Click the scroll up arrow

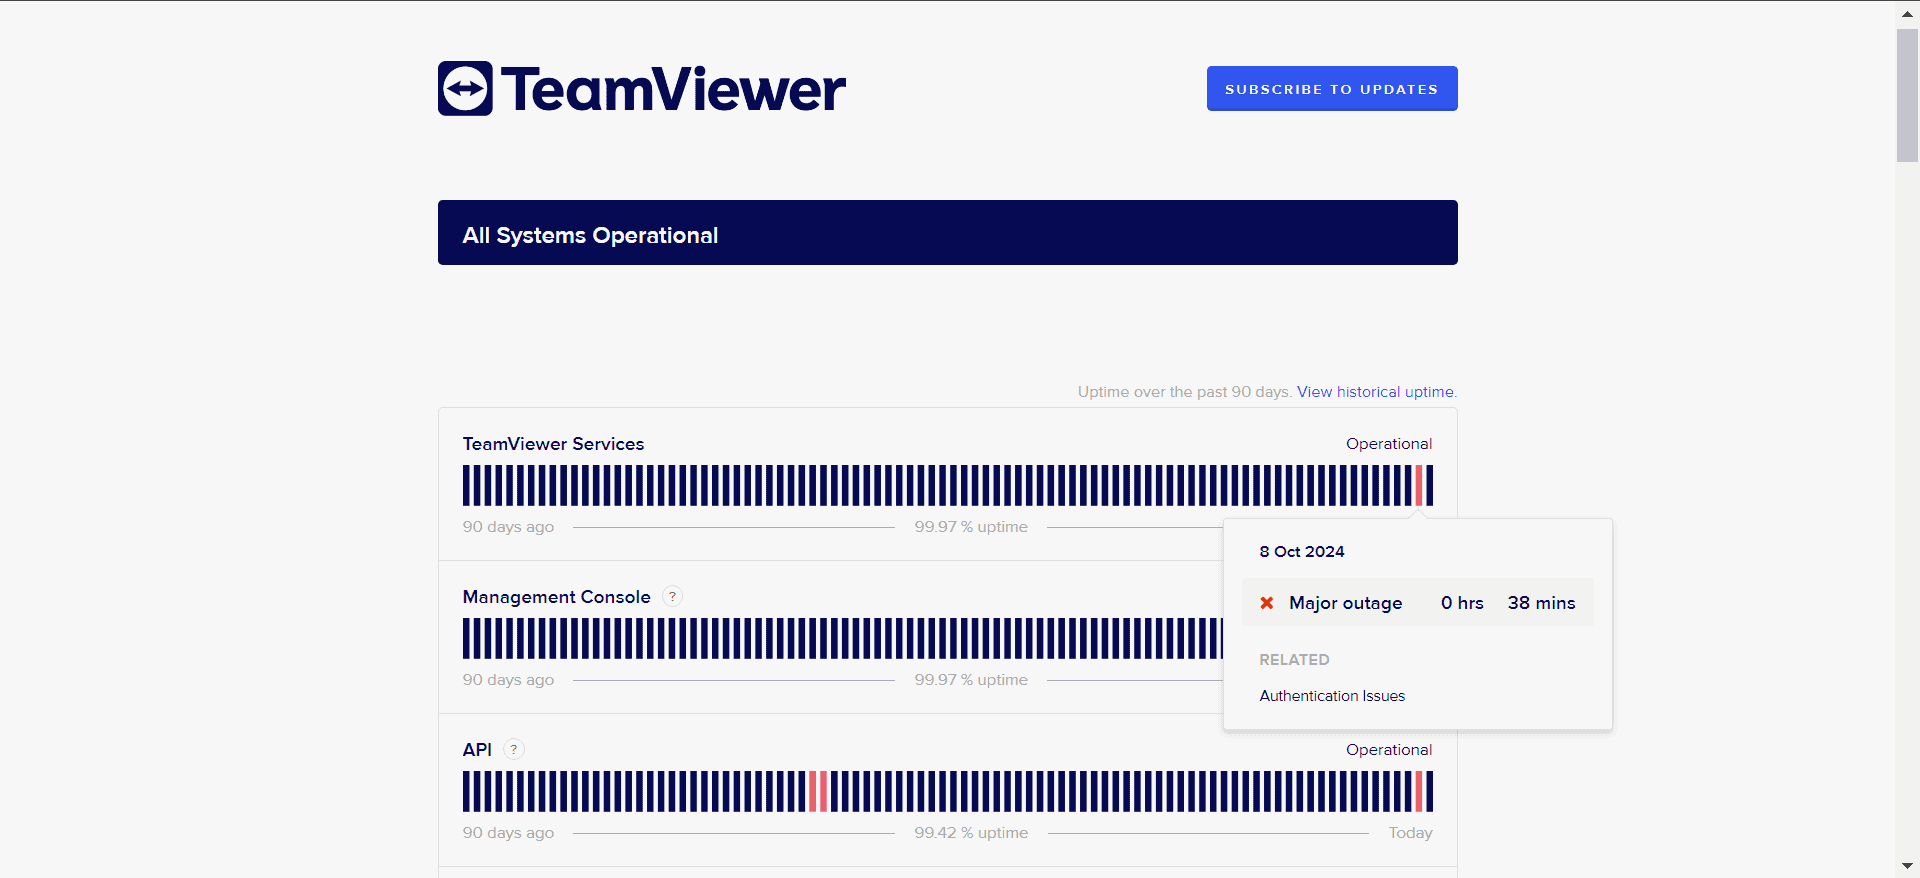click(1907, 13)
